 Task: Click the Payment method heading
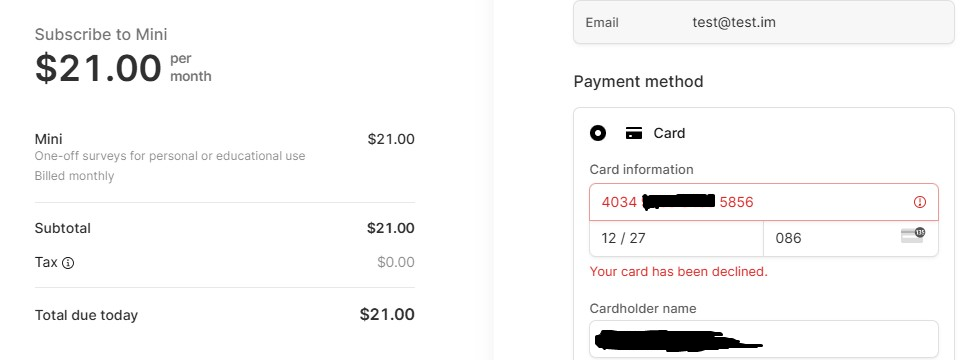pyautogui.click(x=638, y=81)
